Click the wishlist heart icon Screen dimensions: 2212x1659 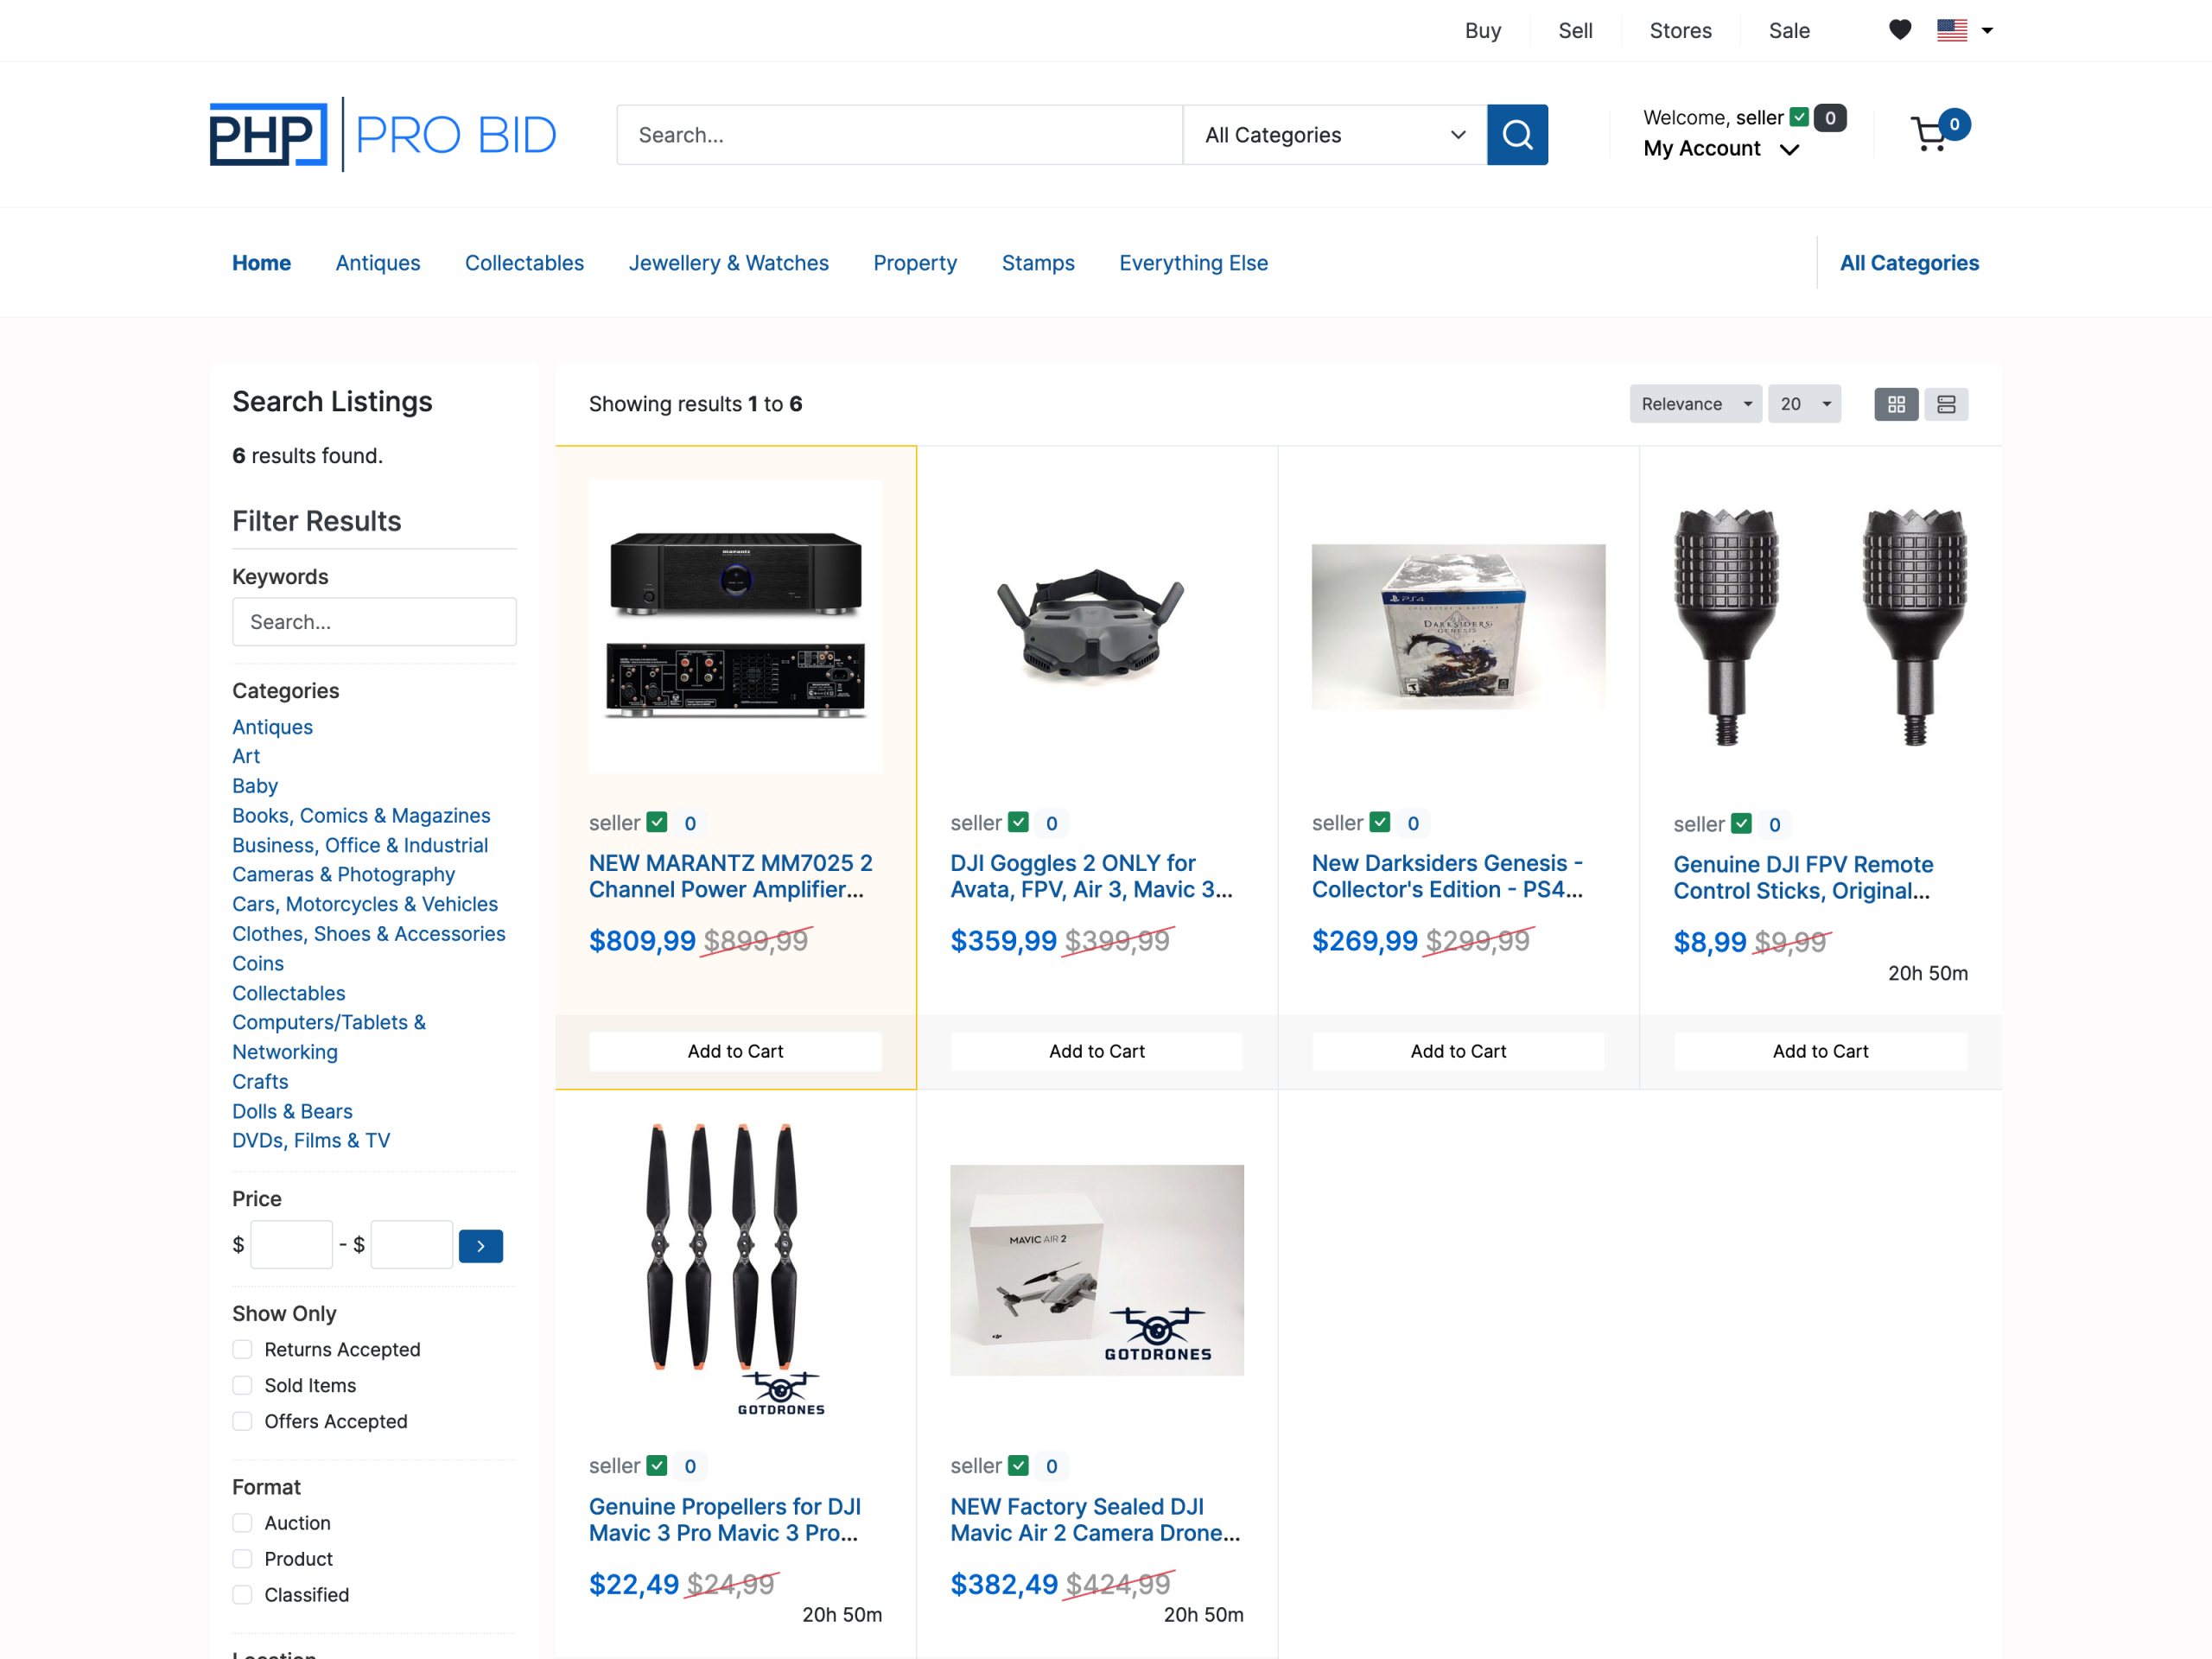point(1899,30)
